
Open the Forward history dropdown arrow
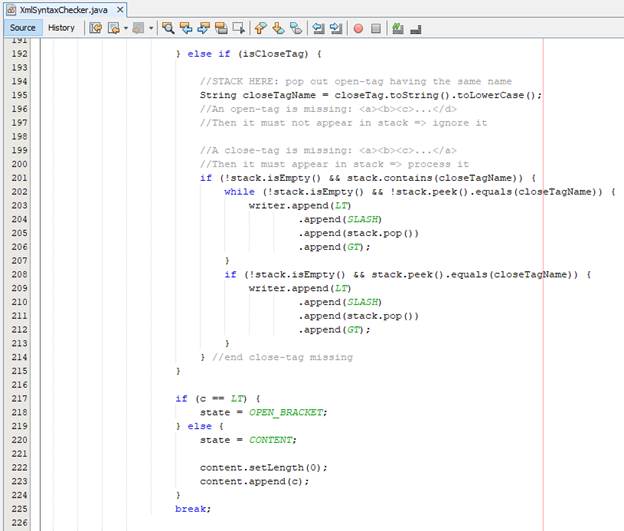click(x=151, y=28)
